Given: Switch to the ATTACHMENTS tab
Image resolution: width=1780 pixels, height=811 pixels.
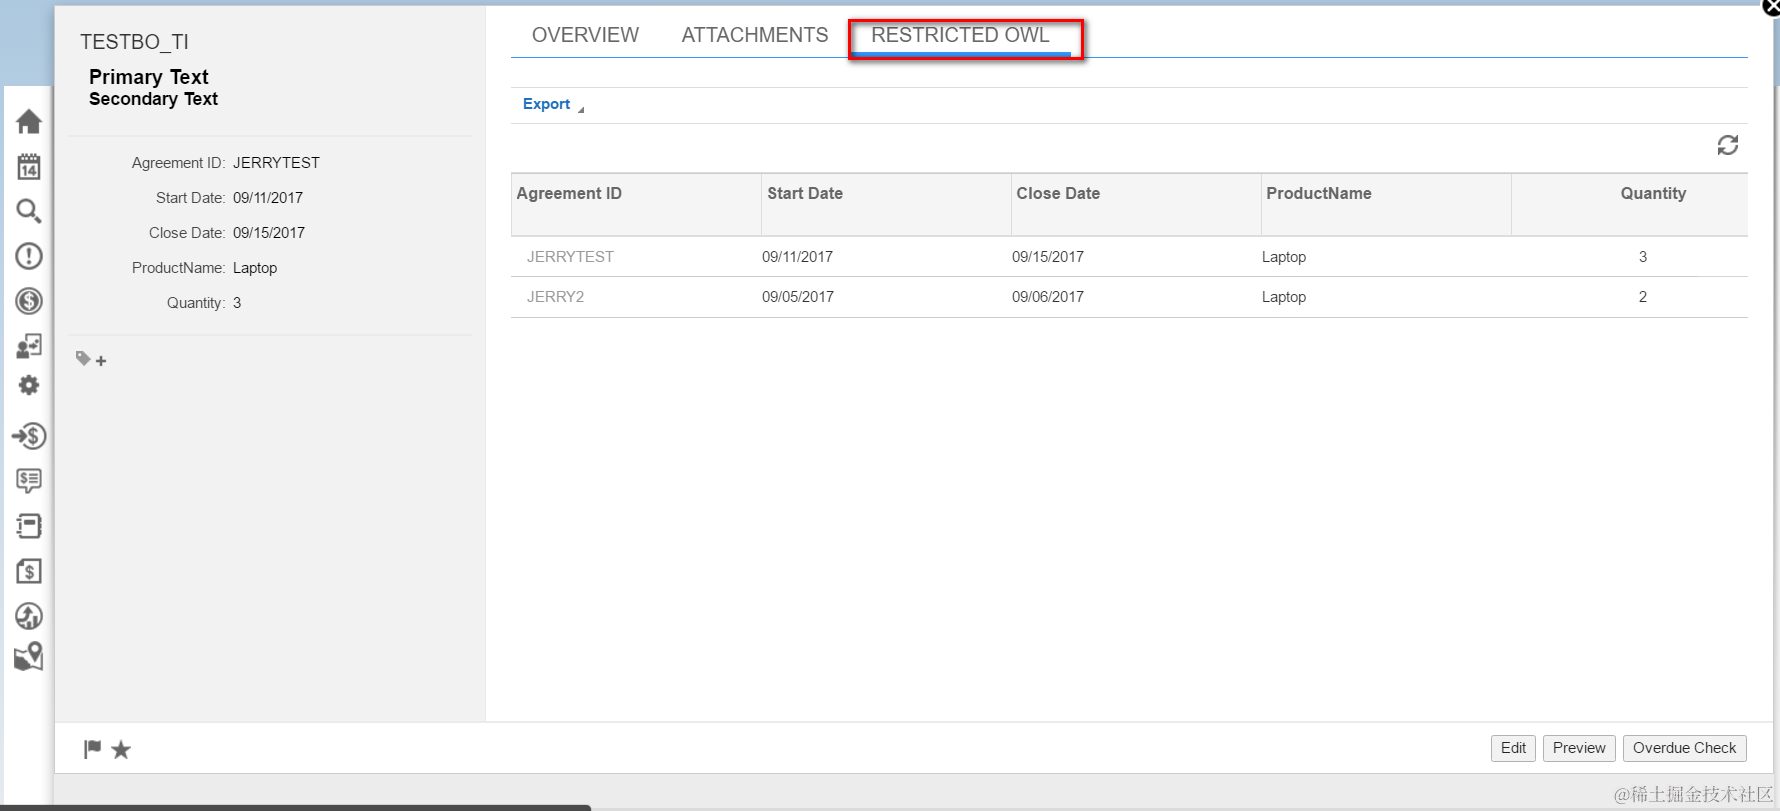Looking at the screenshot, I should pyautogui.click(x=755, y=35).
